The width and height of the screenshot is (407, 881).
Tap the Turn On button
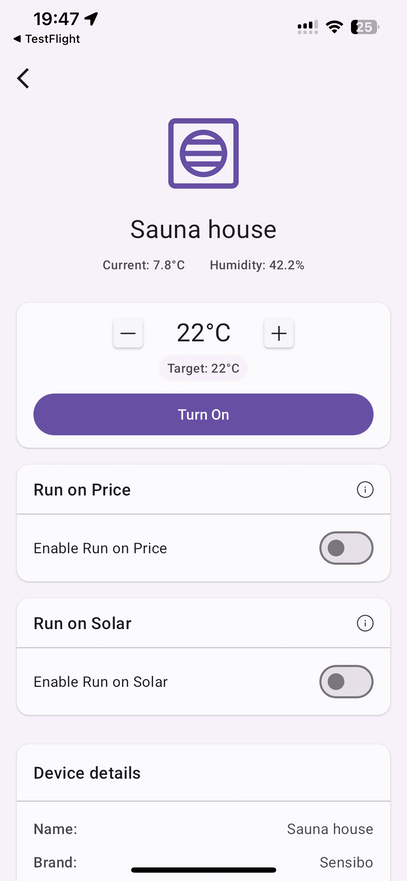(204, 414)
